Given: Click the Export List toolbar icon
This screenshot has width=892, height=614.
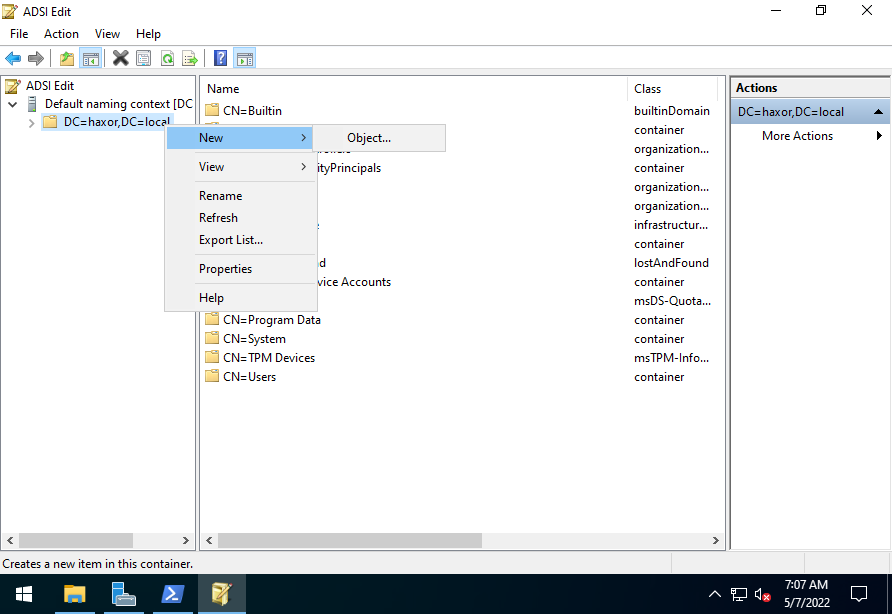Looking at the screenshot, I should tap(189, 58).
